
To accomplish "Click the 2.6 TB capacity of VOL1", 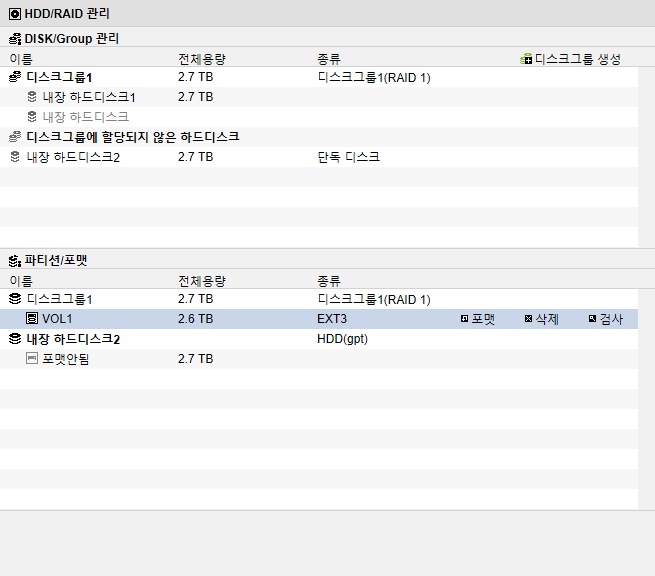I will tap(195, 319).
